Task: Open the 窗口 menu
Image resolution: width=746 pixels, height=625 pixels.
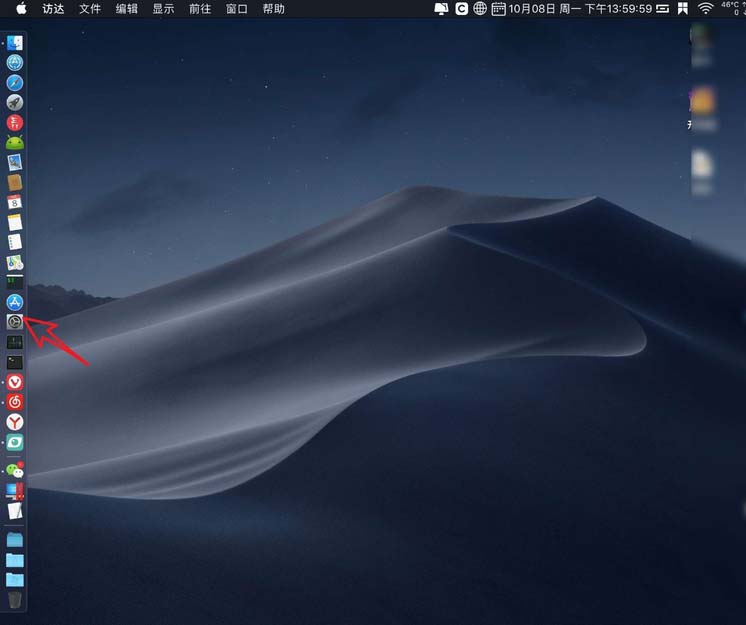Action: coord(236,9)
